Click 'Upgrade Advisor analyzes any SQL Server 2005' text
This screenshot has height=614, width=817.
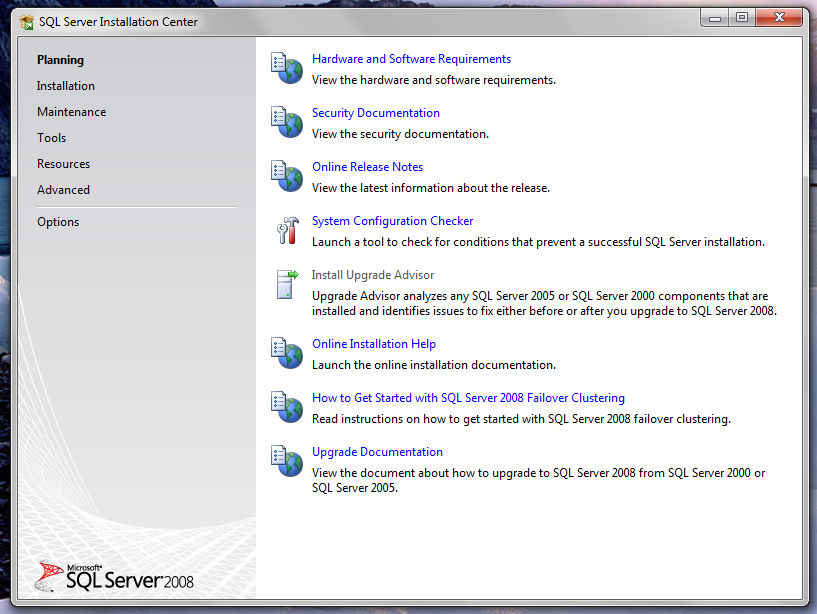544,303
